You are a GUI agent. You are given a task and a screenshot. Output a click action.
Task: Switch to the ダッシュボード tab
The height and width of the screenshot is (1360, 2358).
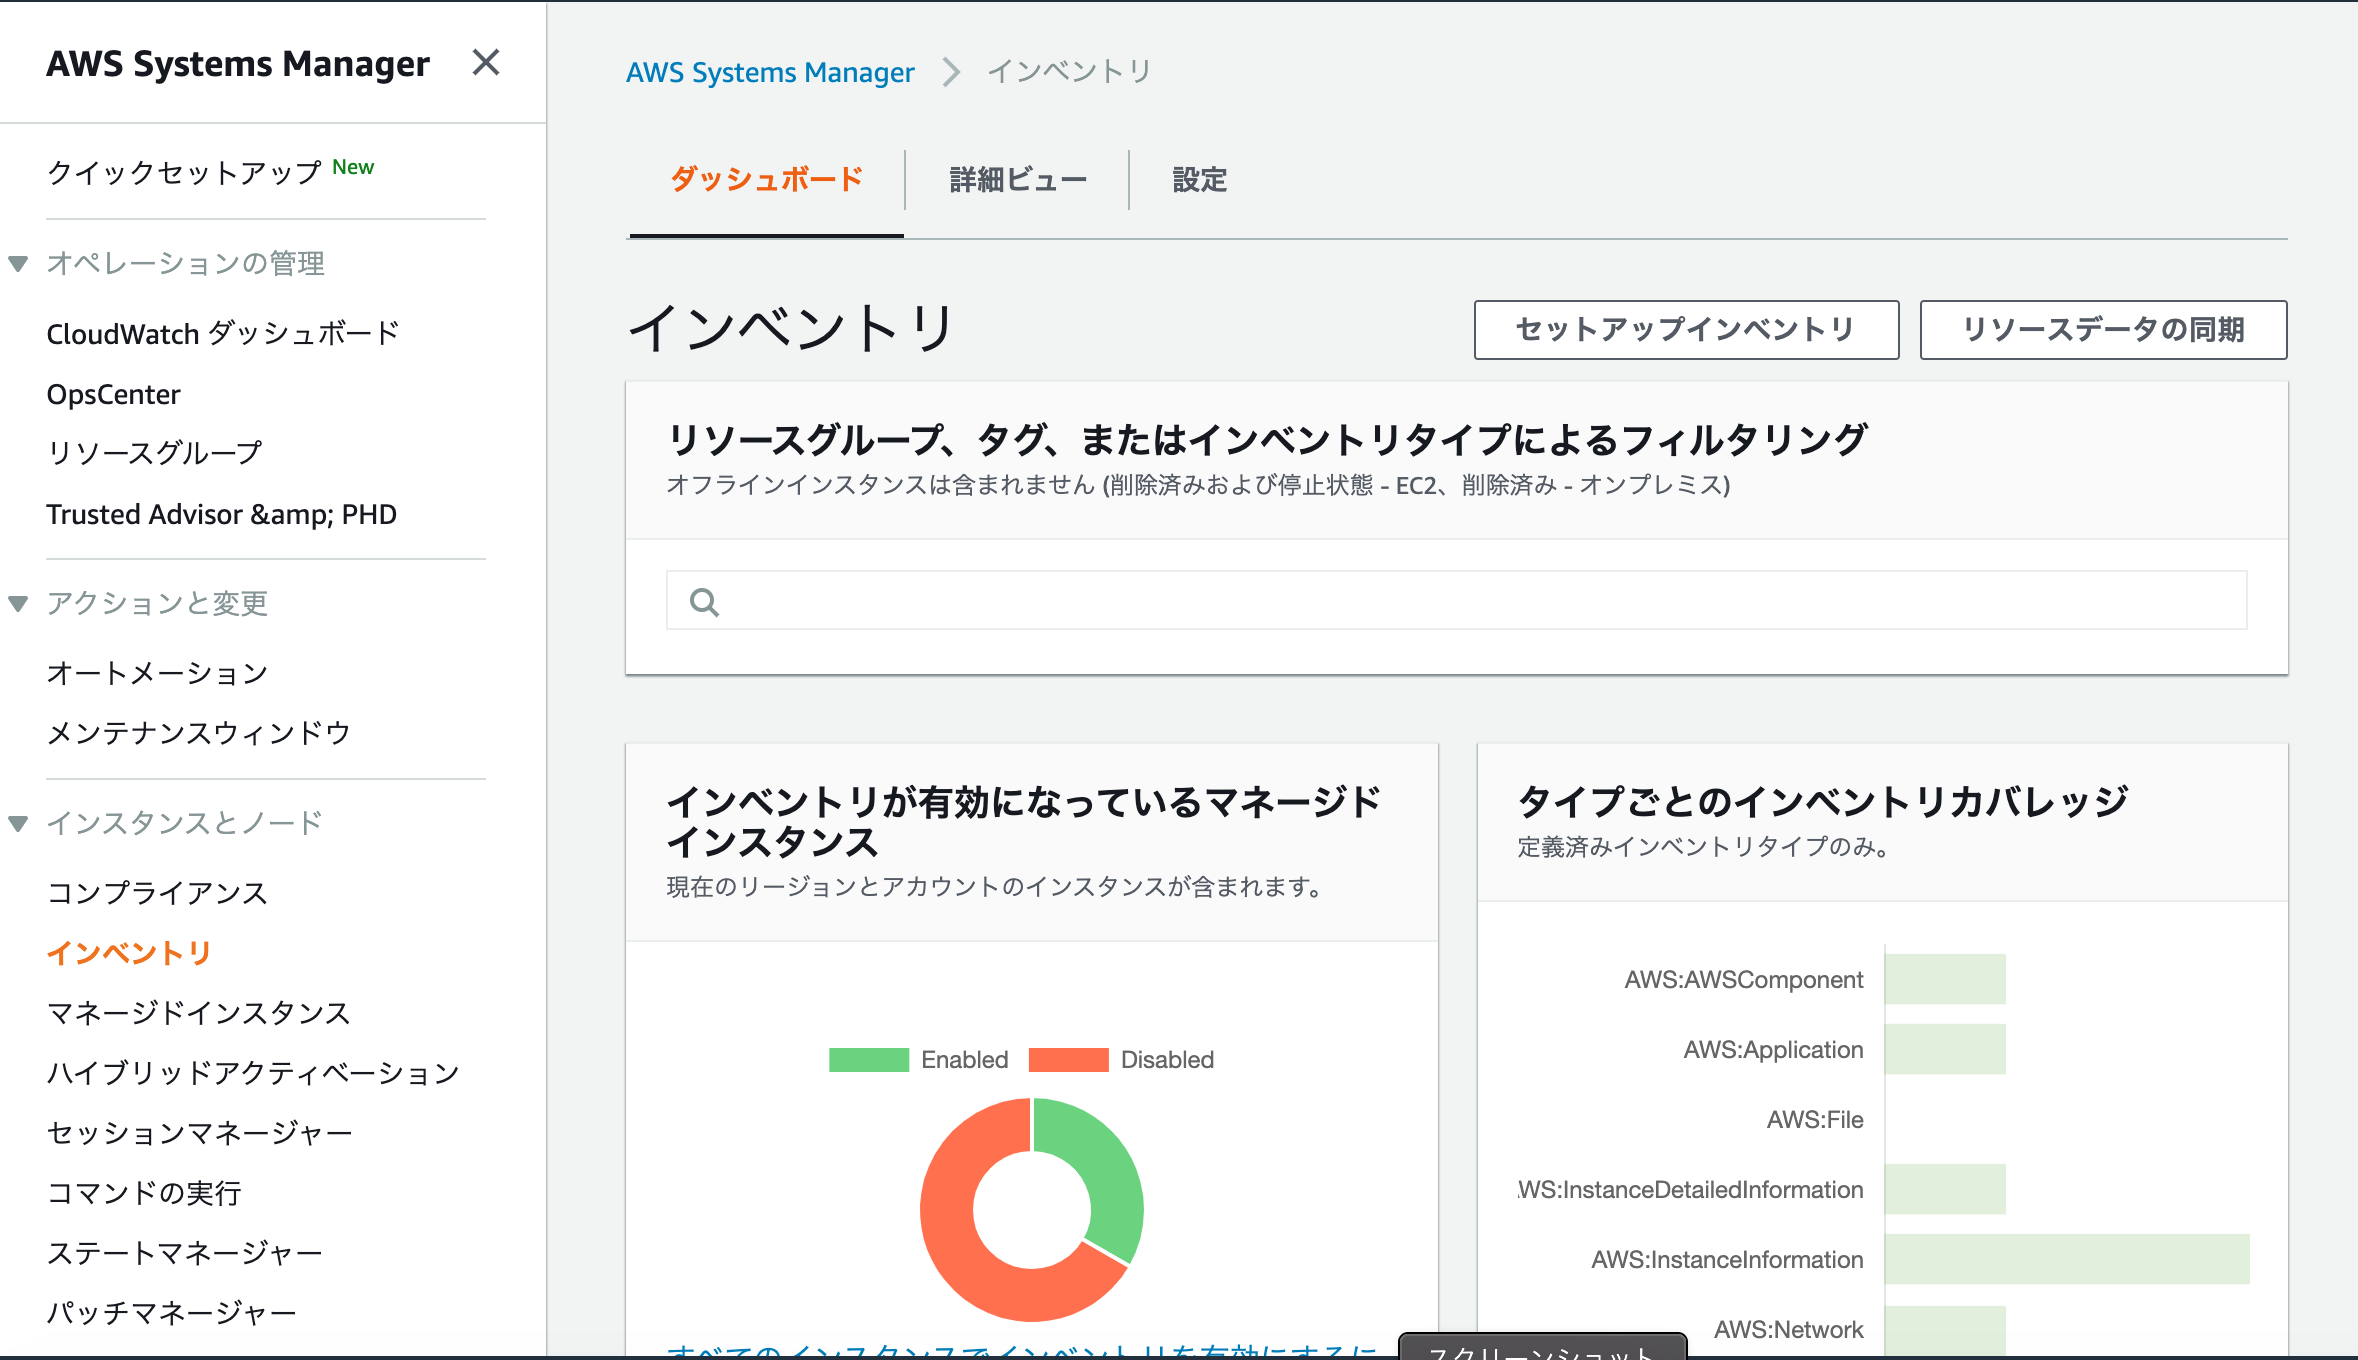pyautogui.click(x=766, y=180)
